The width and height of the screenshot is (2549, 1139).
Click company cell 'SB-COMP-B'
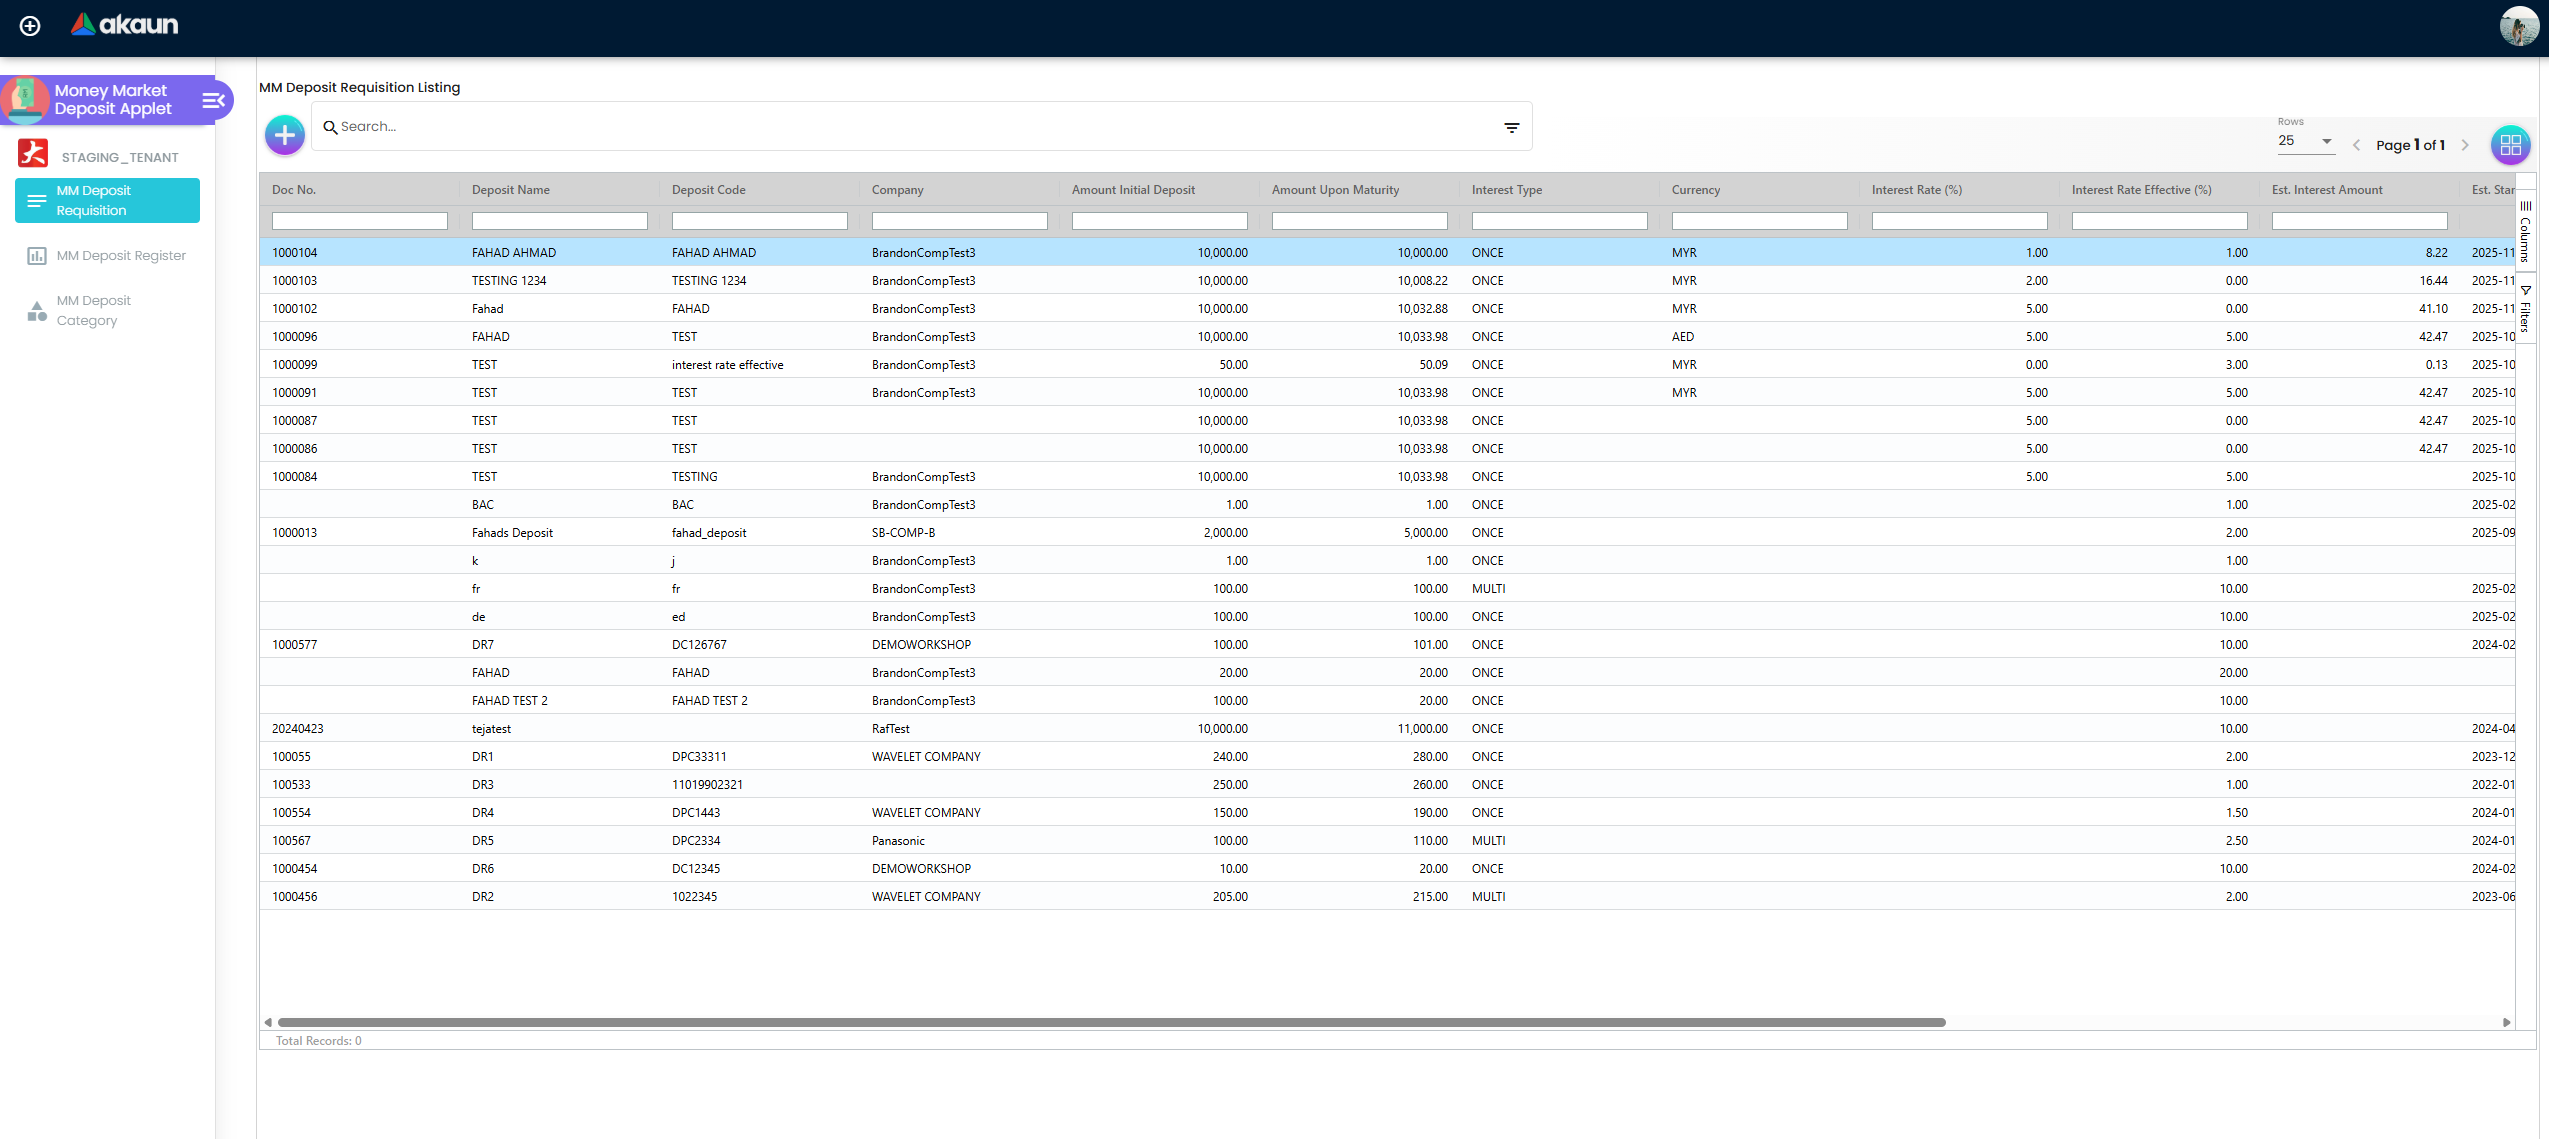coord(904,533)
